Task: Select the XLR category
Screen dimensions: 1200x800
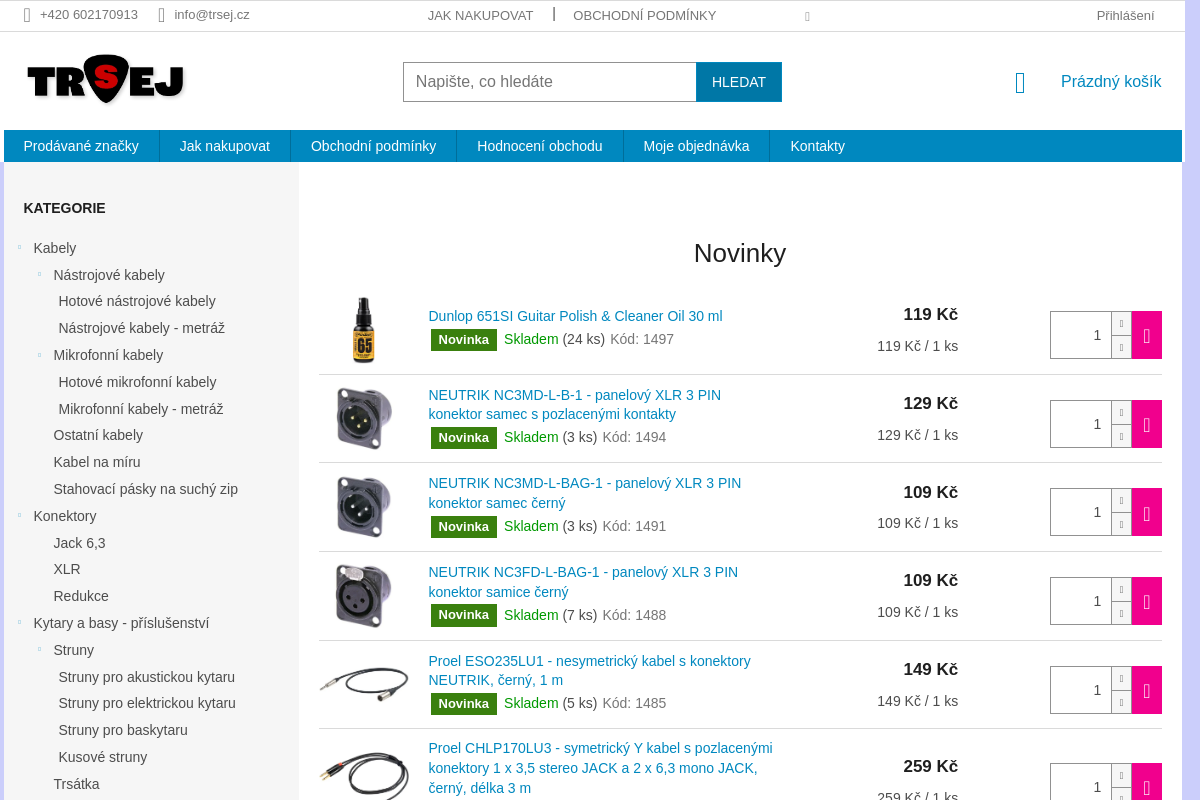Action: (67, 569)
